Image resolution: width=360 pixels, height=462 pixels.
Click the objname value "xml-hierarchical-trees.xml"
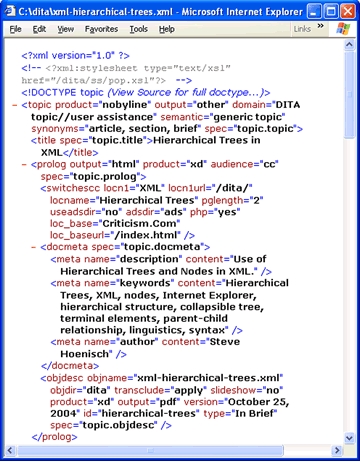tap(208, 378)
